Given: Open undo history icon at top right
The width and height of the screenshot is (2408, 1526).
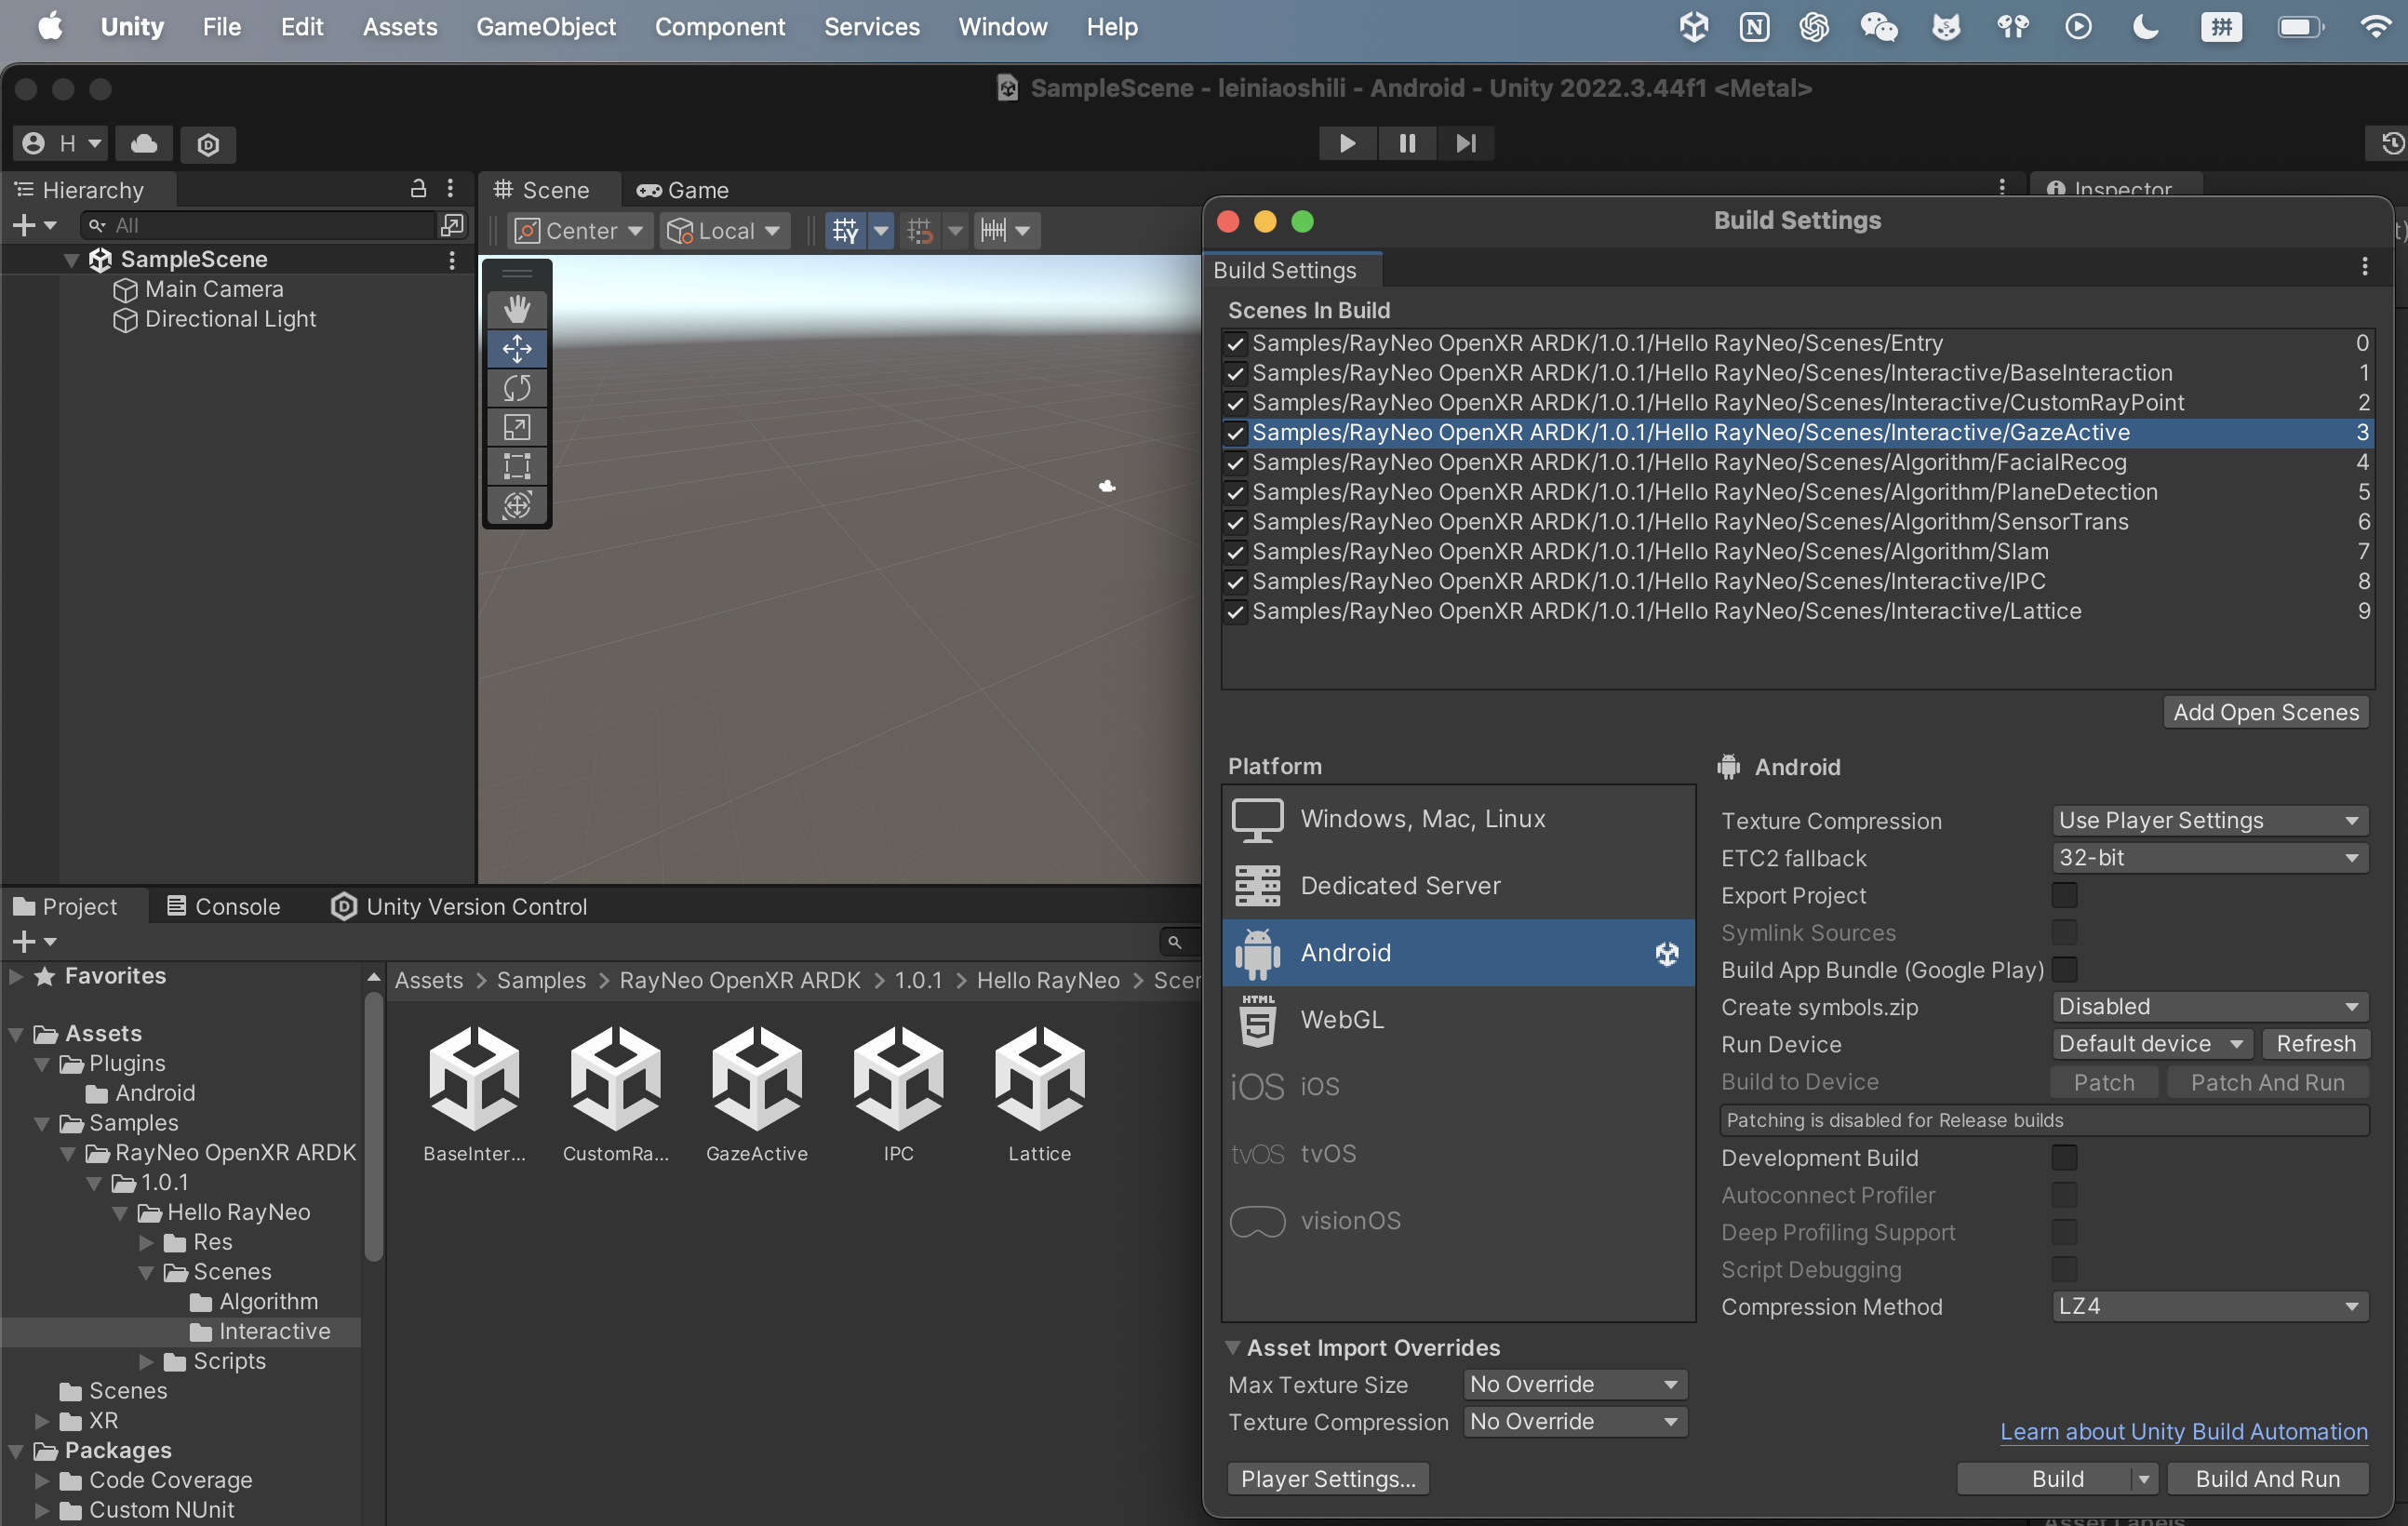Looking at the screenshot, I should (2390, 143).
